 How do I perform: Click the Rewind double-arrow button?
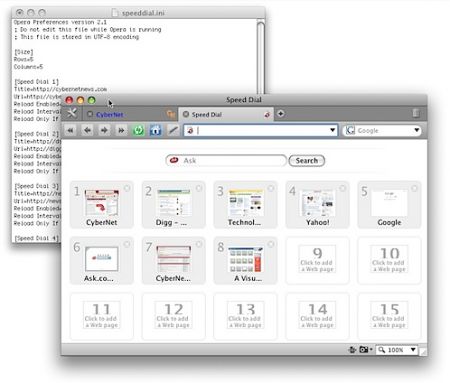tap(70, 130)
